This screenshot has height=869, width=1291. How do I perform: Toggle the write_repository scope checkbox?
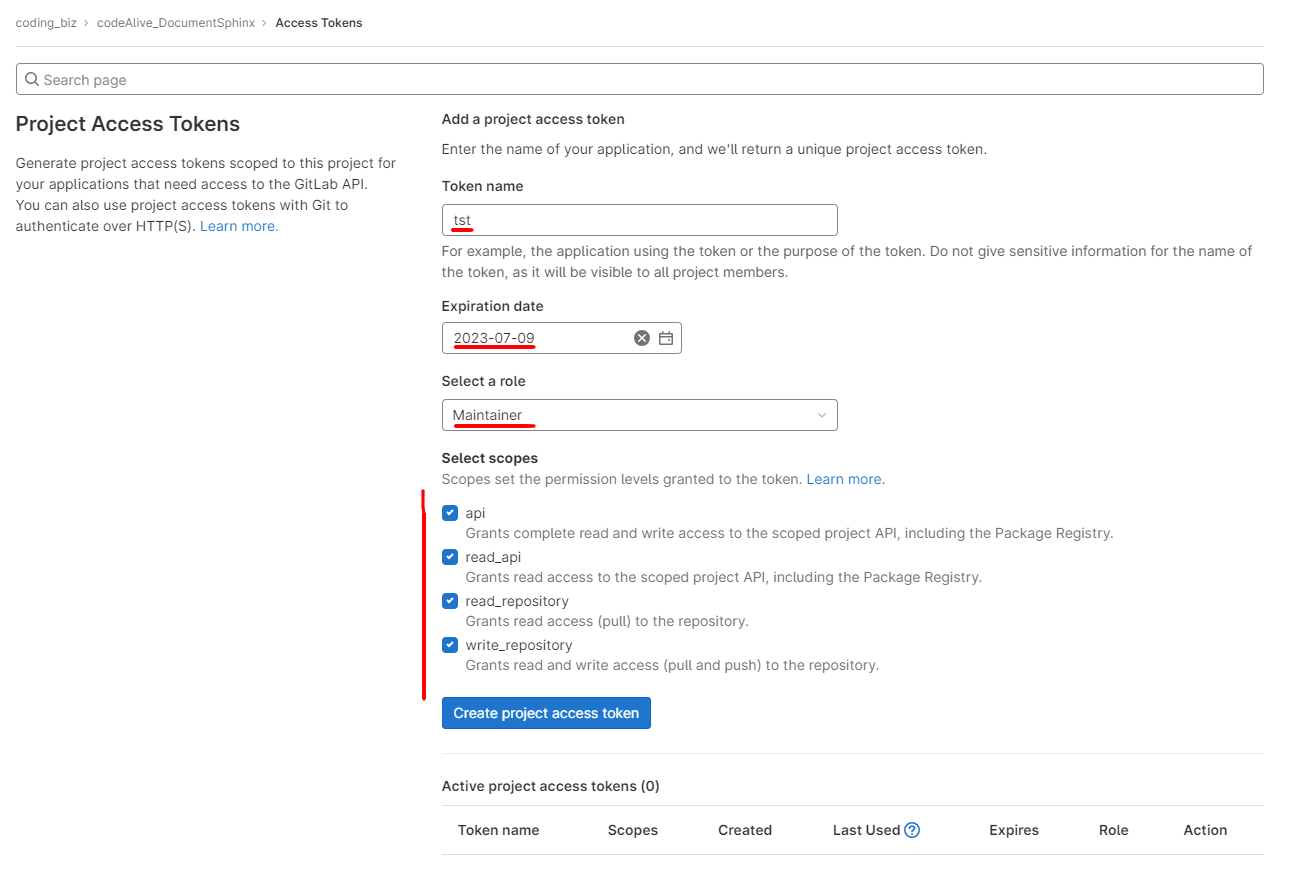coord(450,645)
